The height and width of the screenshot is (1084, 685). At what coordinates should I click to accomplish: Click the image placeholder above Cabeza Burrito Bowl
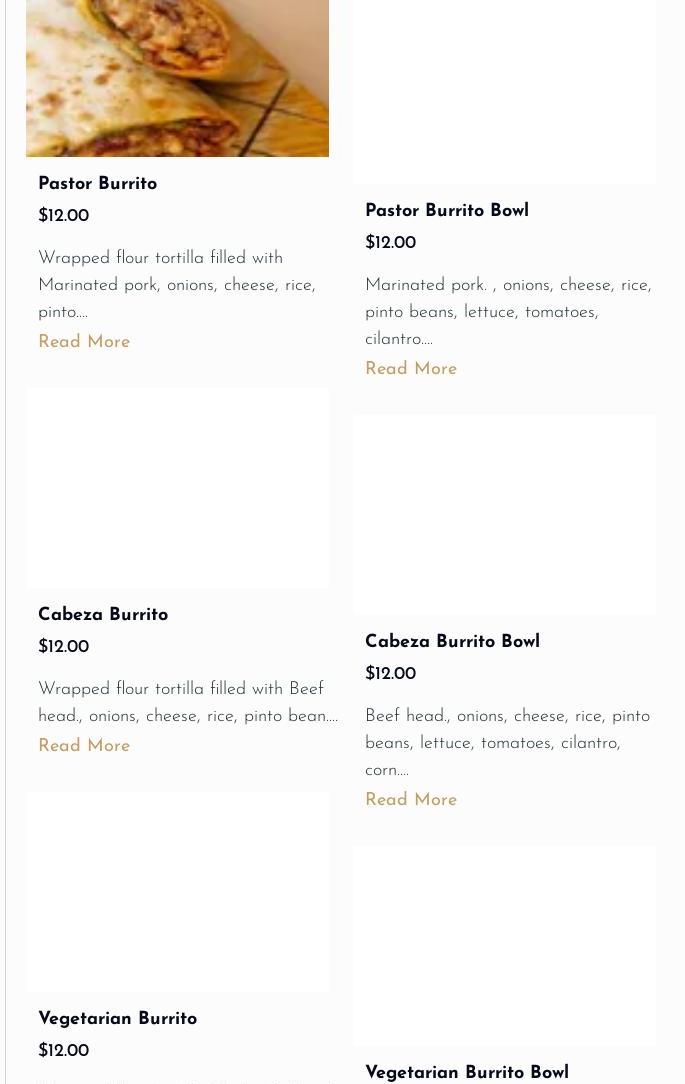pyautogui.click(x=504, y=514)
